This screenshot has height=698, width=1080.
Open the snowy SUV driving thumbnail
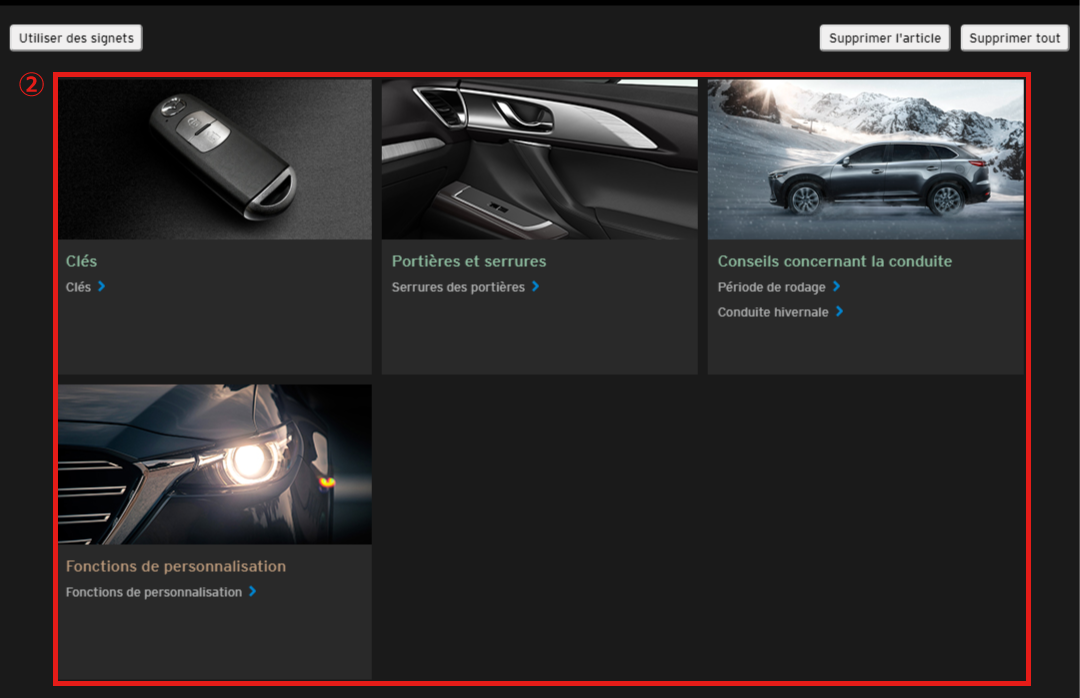865,159
